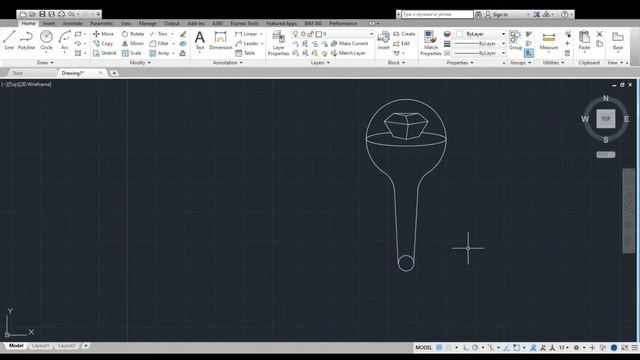640x360 pixels.
Task: Click the object color swatch in Properties
Action: 447,34
